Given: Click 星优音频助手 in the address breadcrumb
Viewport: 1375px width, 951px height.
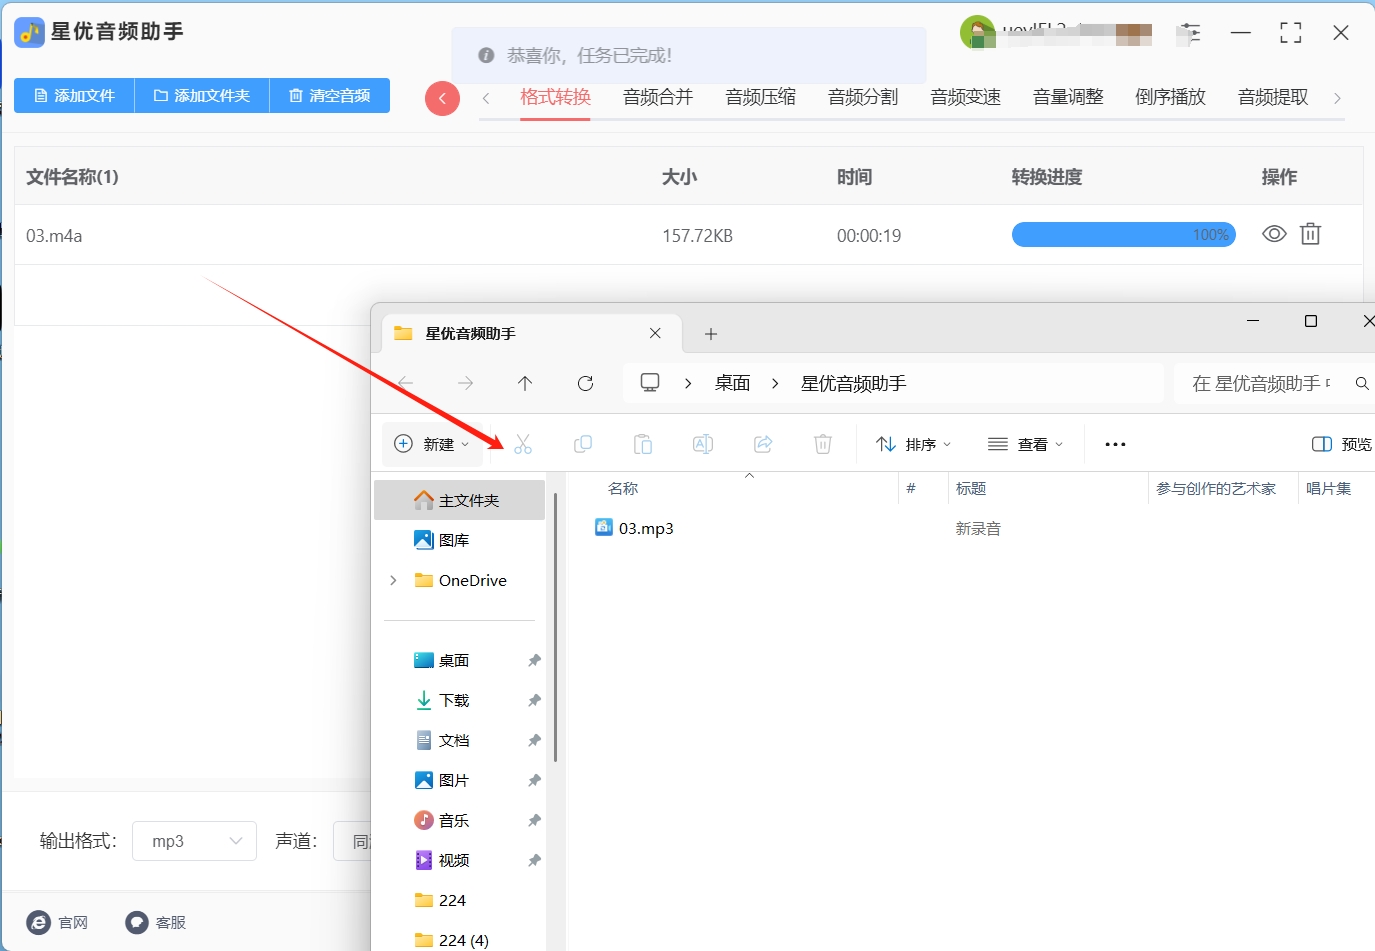Looking at the screenshot, I should coord(853,383).
